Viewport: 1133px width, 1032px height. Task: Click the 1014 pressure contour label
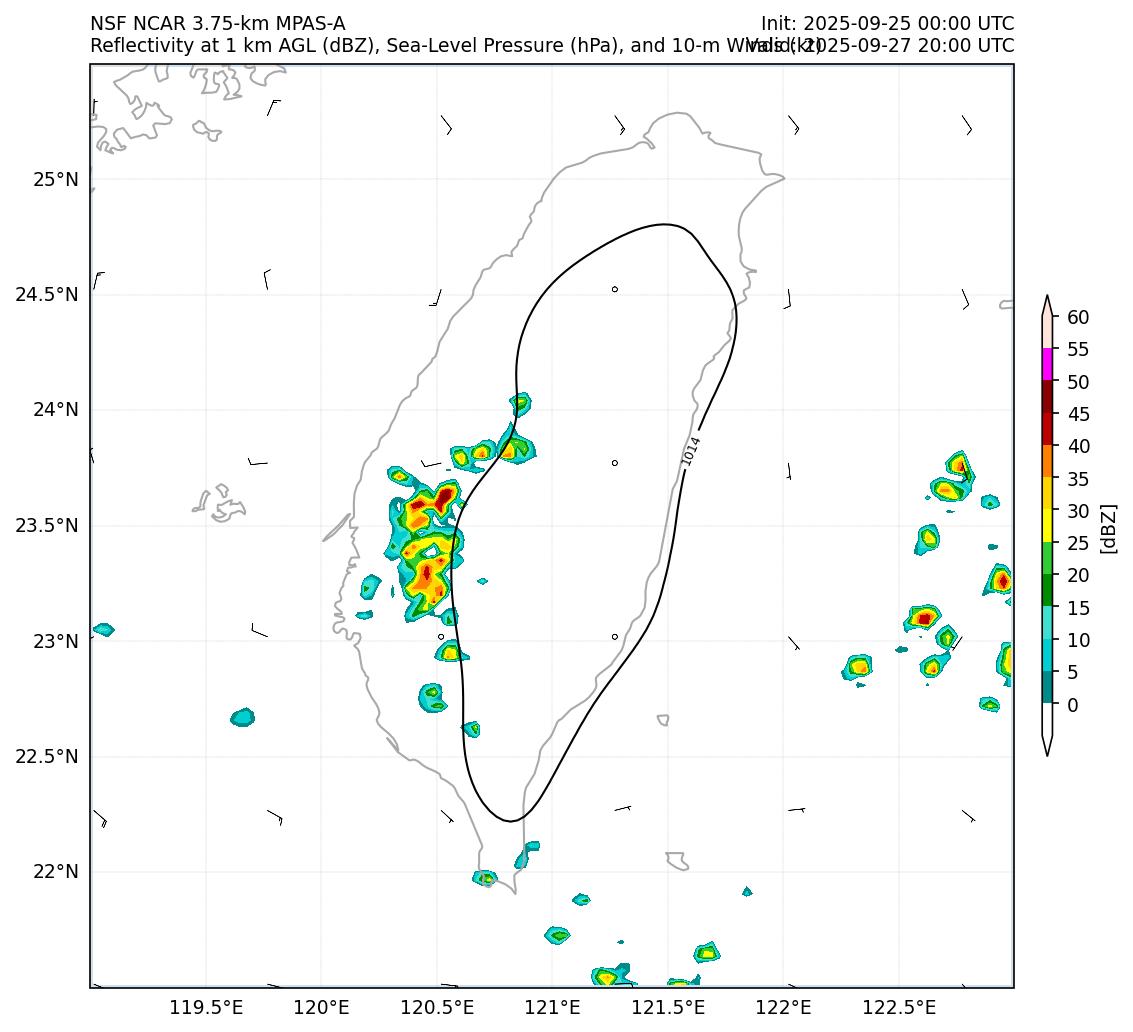pos(691,450)
